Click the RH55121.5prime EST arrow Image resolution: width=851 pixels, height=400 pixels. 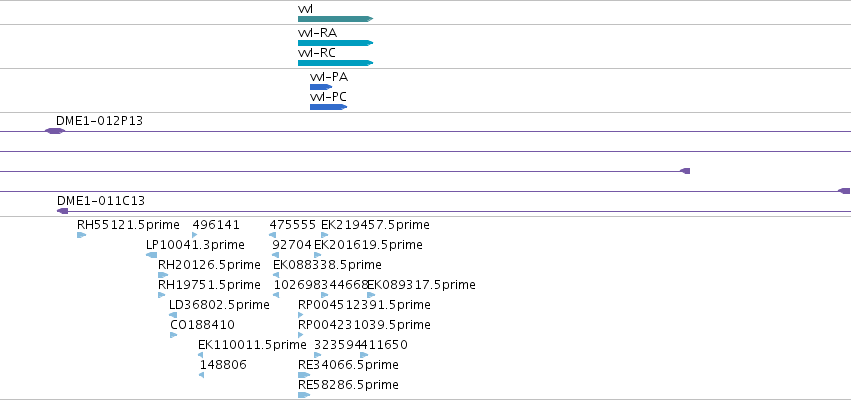81,235
